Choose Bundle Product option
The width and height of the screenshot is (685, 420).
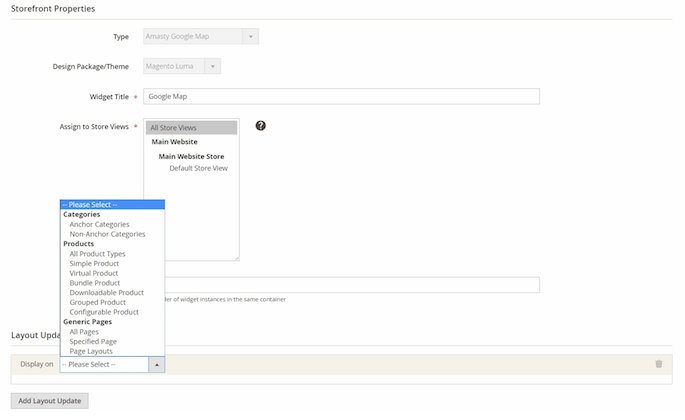pos(94,283)
